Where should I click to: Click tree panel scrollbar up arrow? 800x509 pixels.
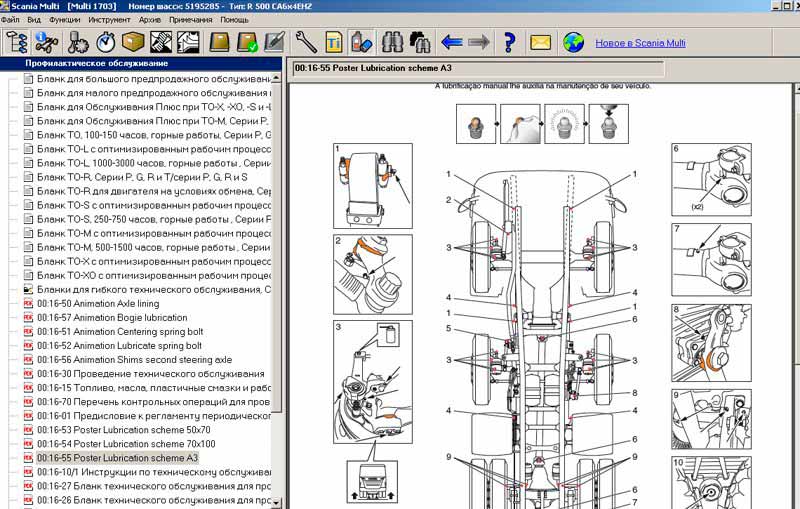[276, 78]
